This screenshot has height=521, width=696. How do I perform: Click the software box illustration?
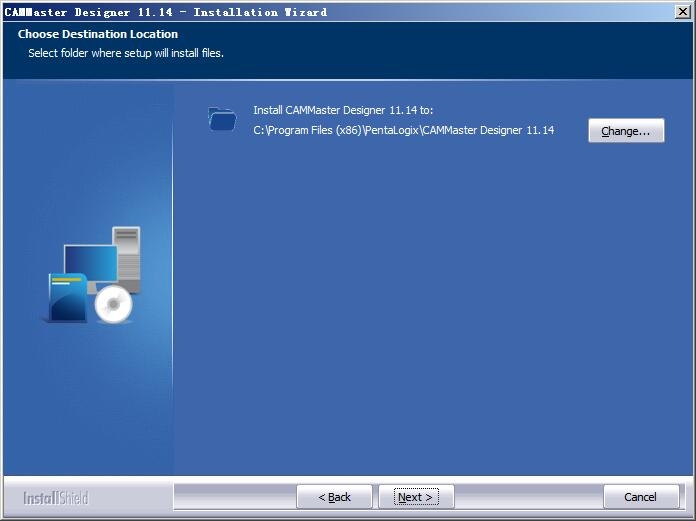(x=66, y=299)
